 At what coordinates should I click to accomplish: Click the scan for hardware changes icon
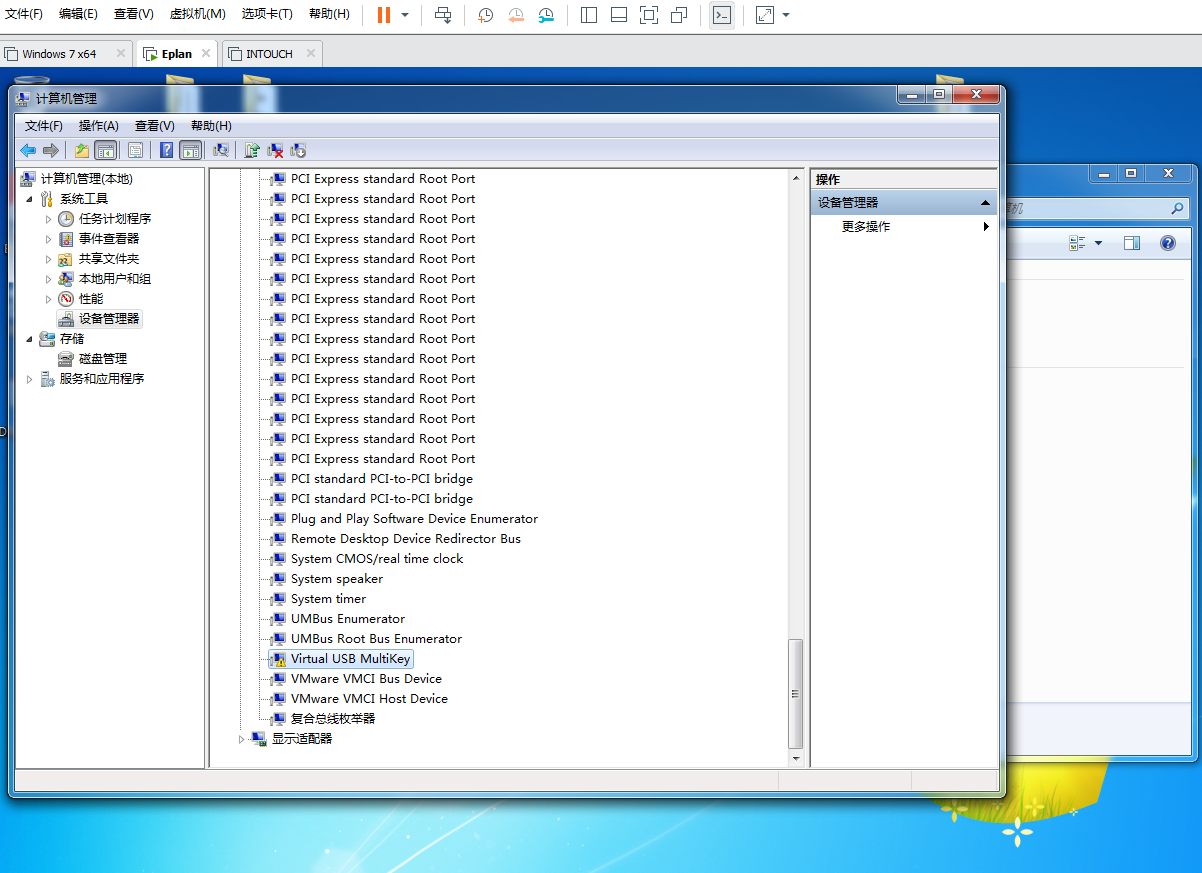tap(221, 150)
